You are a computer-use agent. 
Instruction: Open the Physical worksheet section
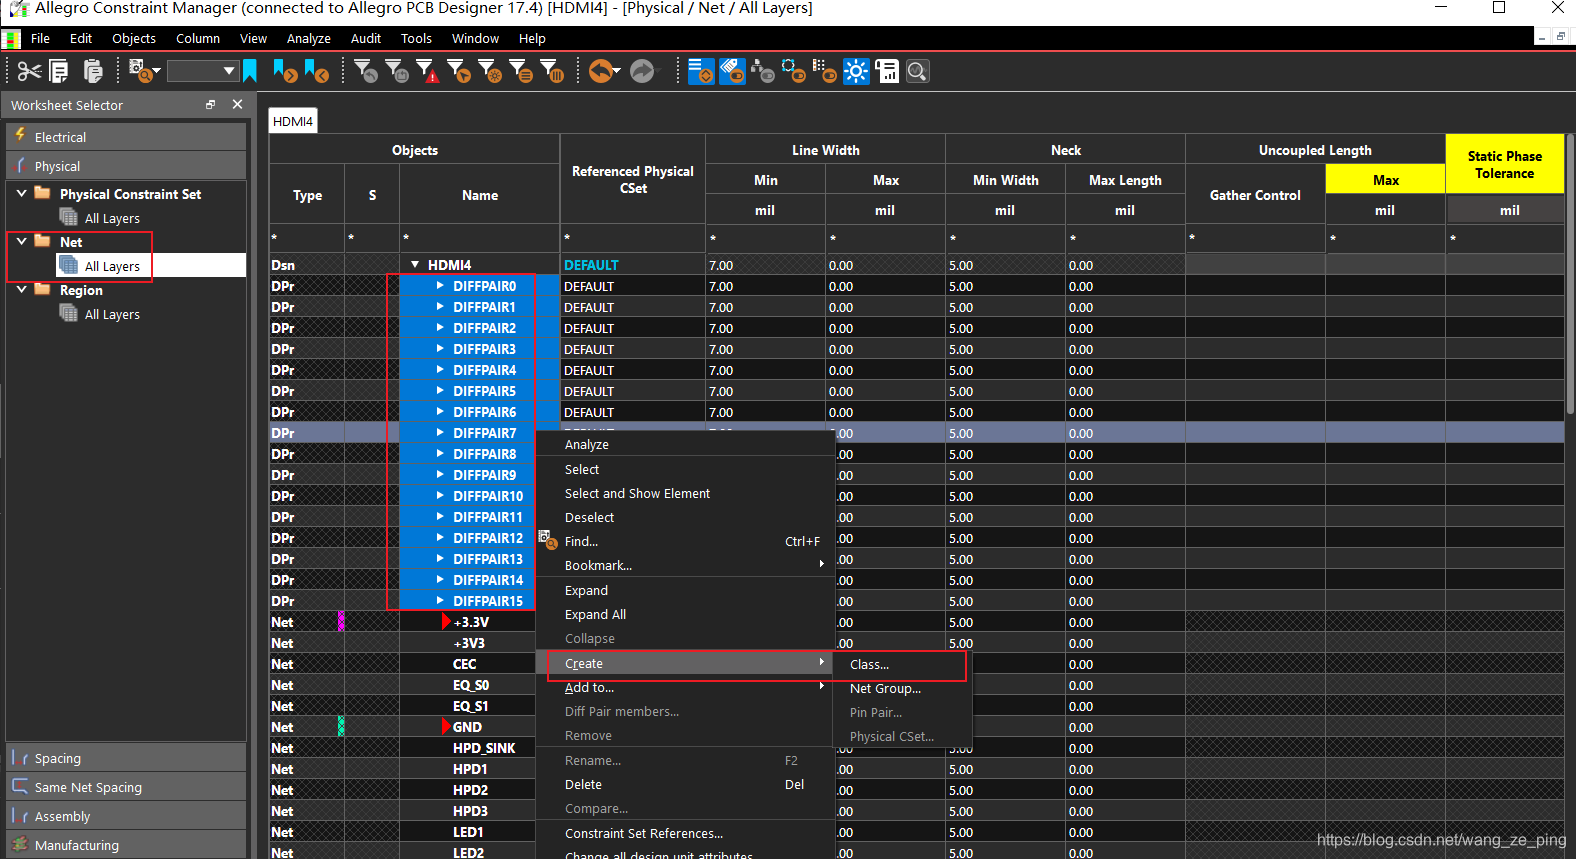click(126, 166)
